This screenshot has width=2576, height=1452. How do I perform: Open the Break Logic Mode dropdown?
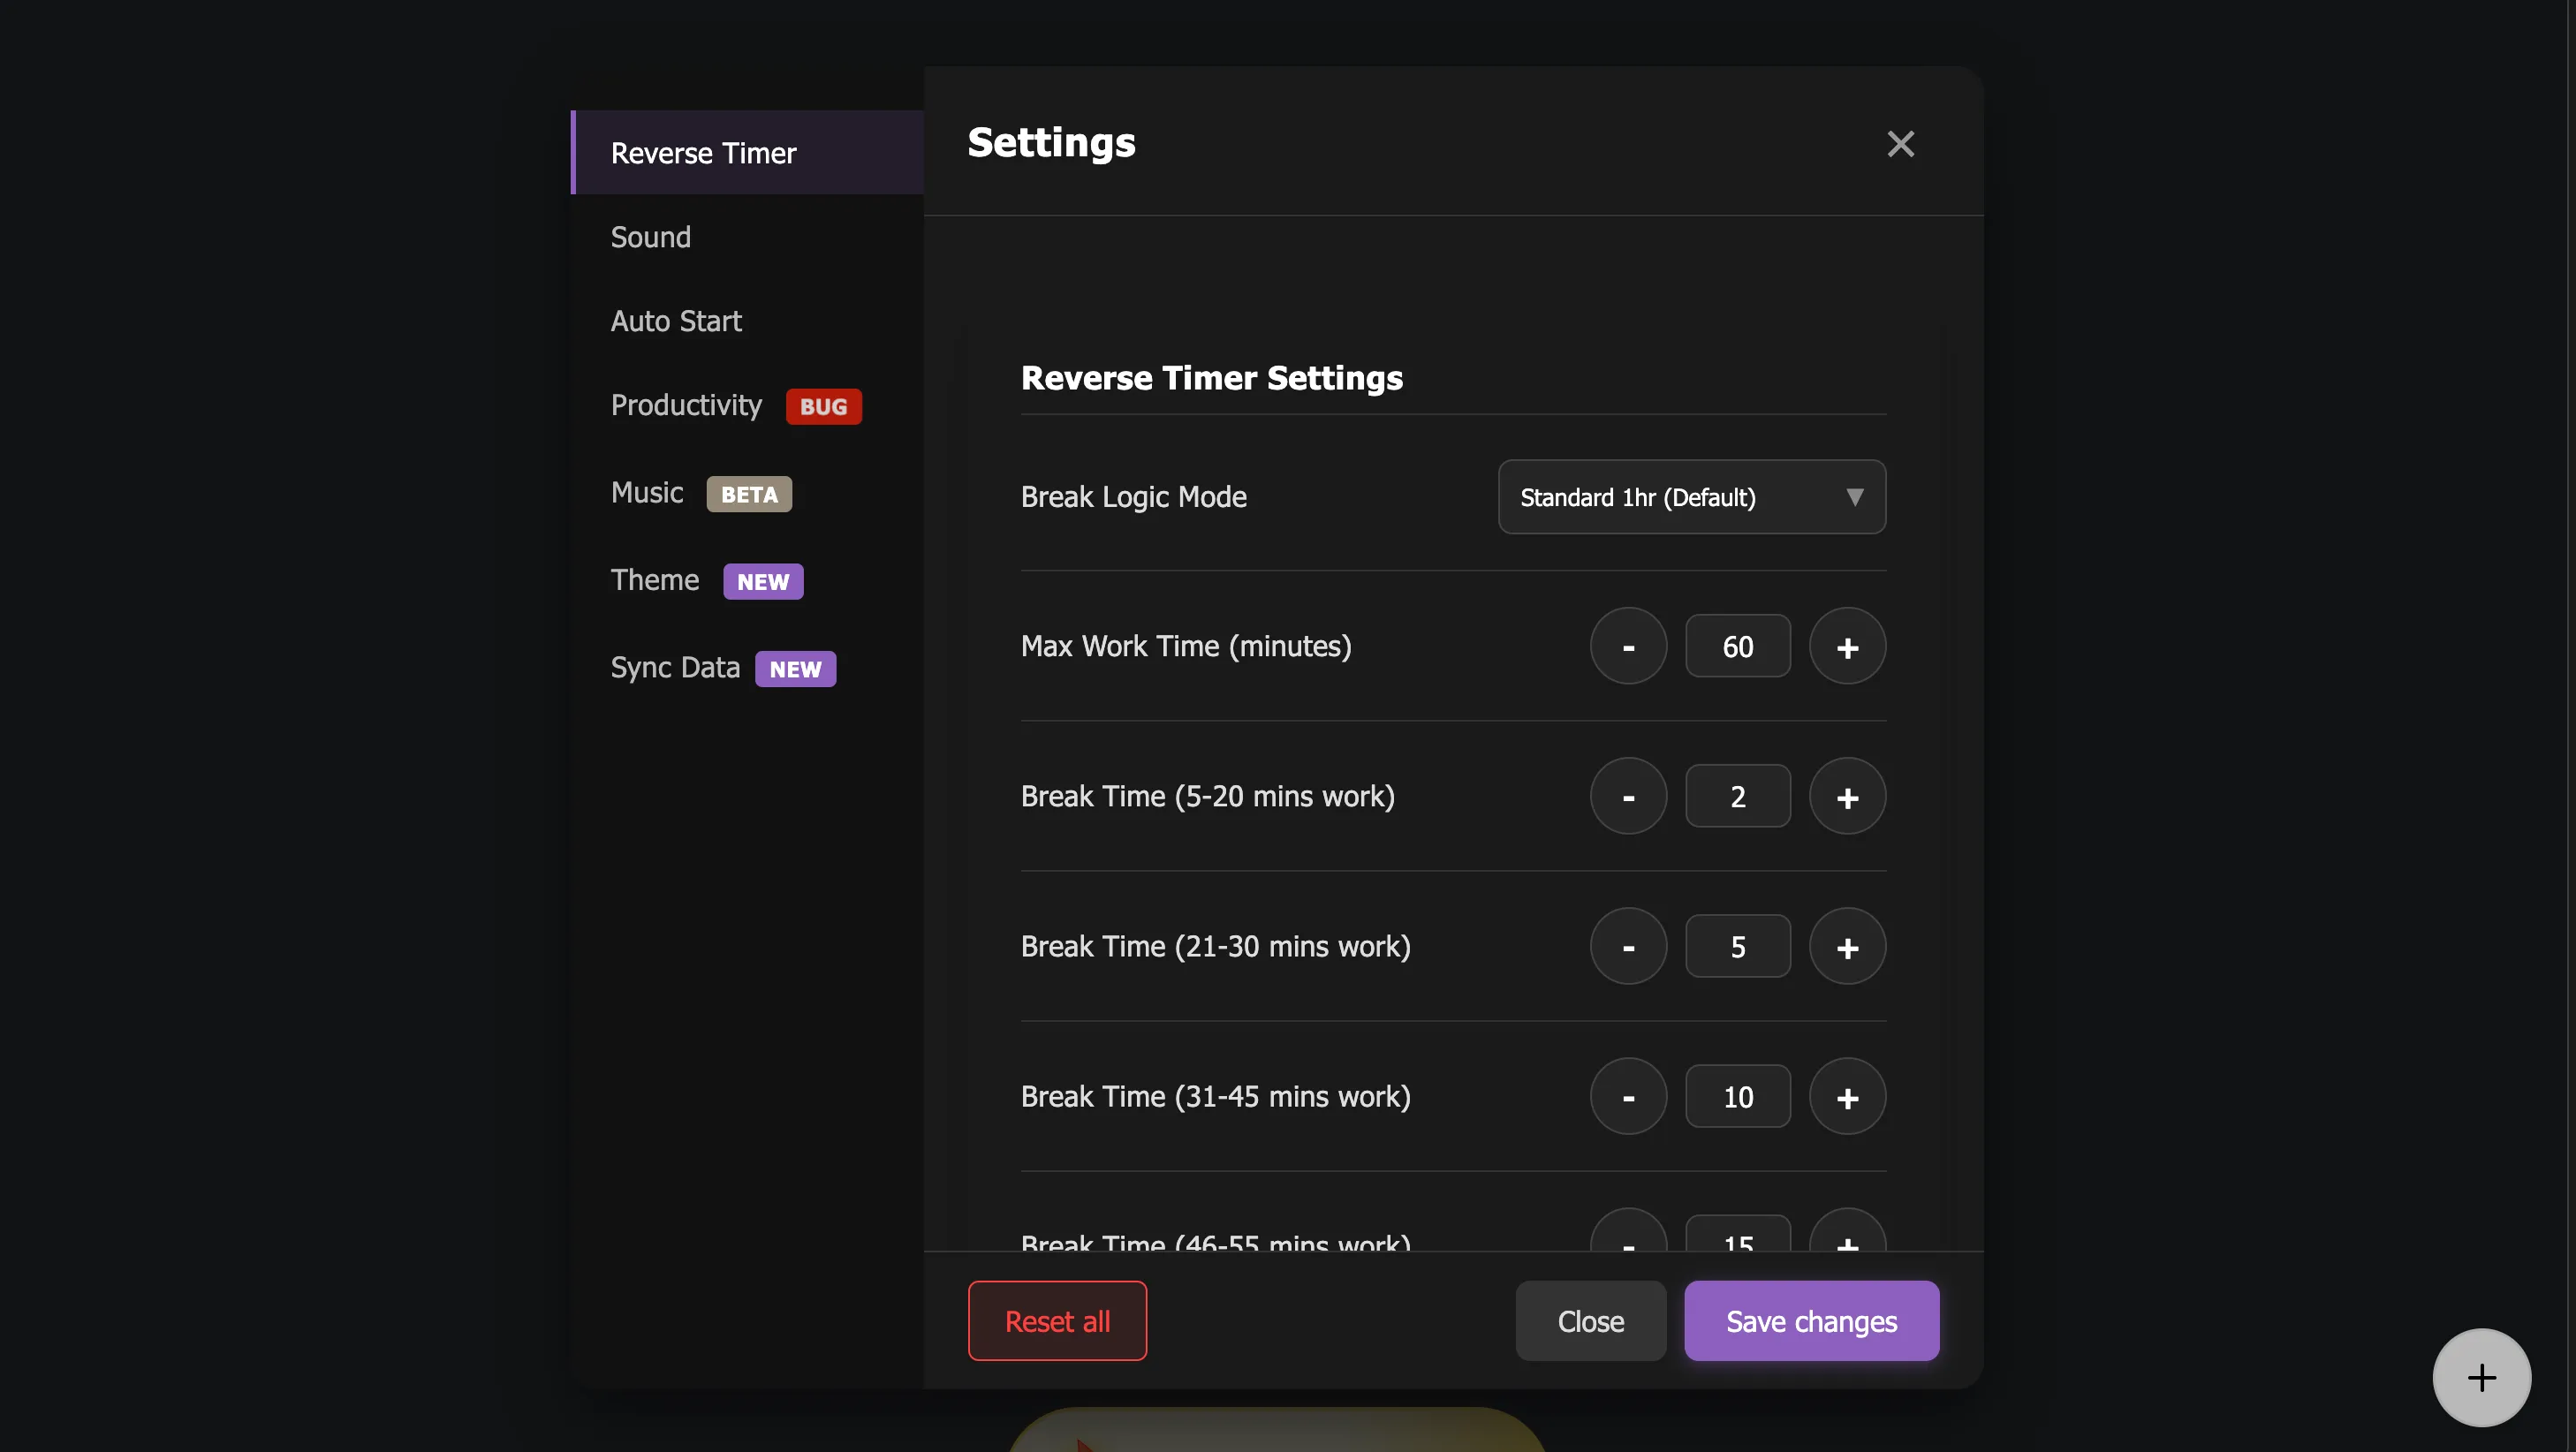(1690, 497)
